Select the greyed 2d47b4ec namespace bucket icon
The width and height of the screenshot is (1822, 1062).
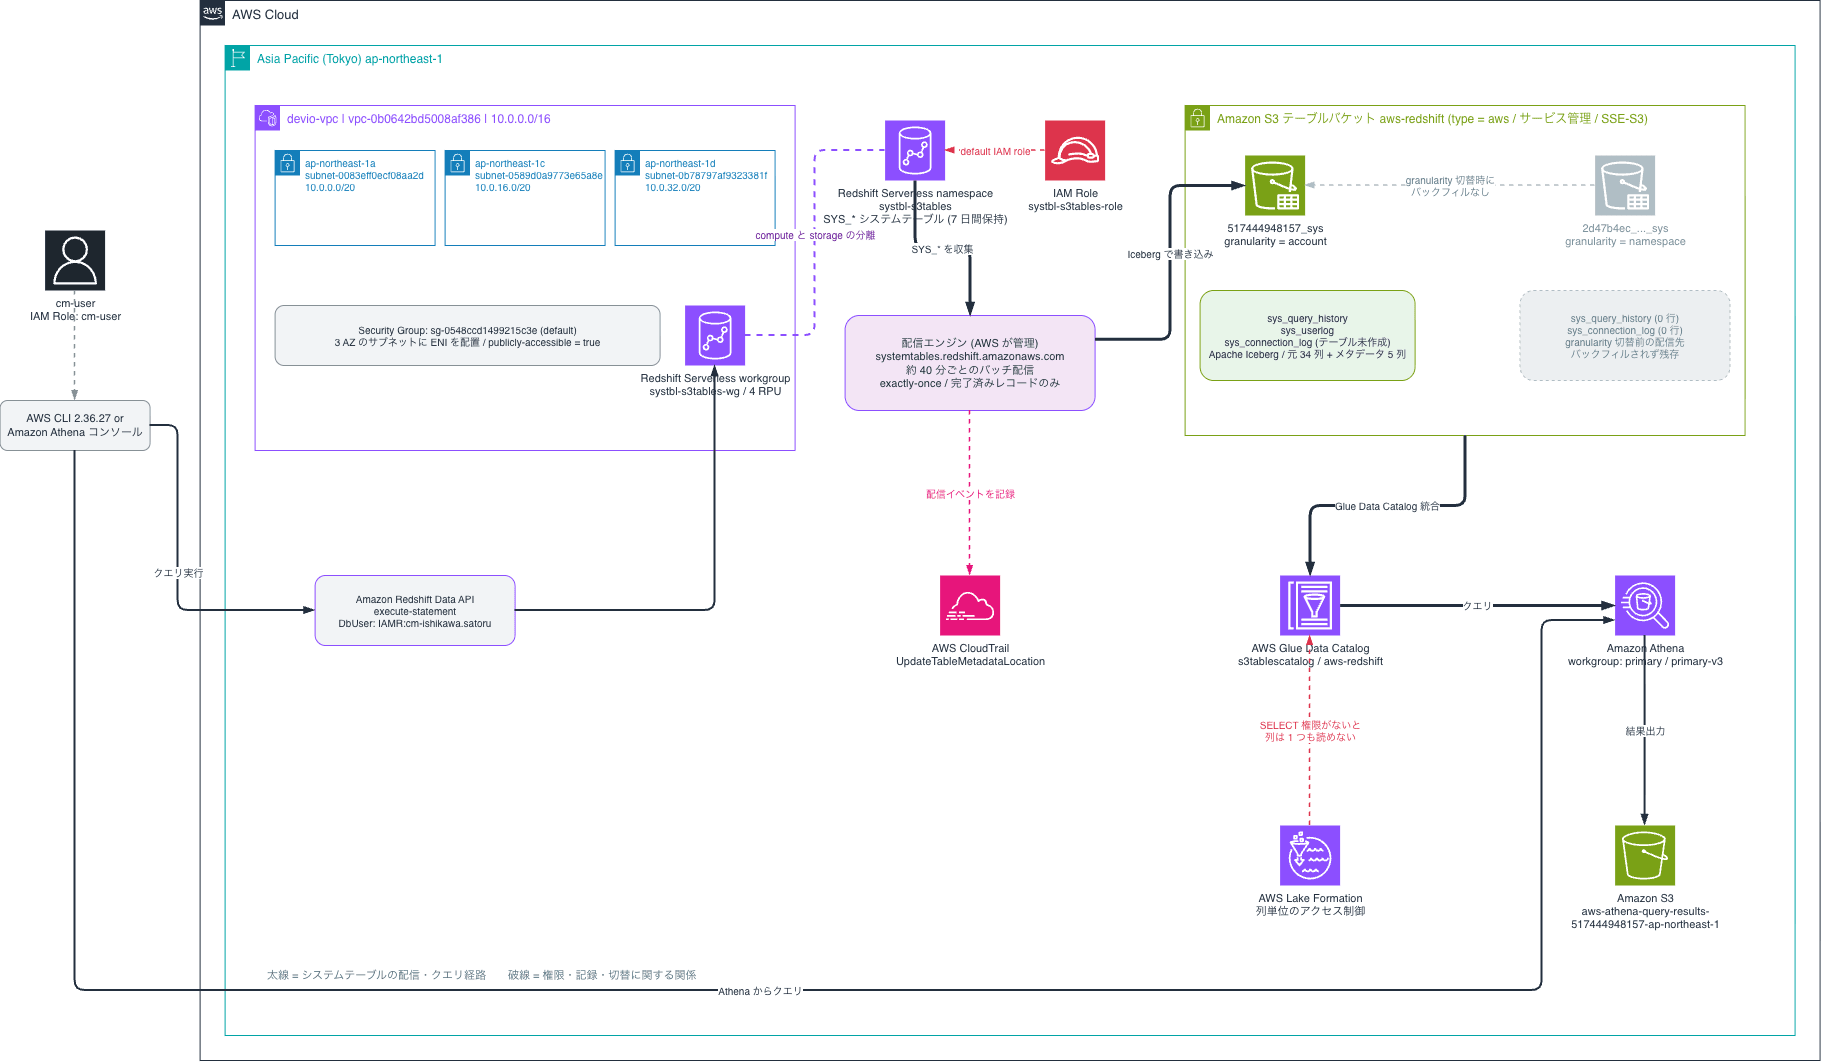click(x=1625, y=185)
